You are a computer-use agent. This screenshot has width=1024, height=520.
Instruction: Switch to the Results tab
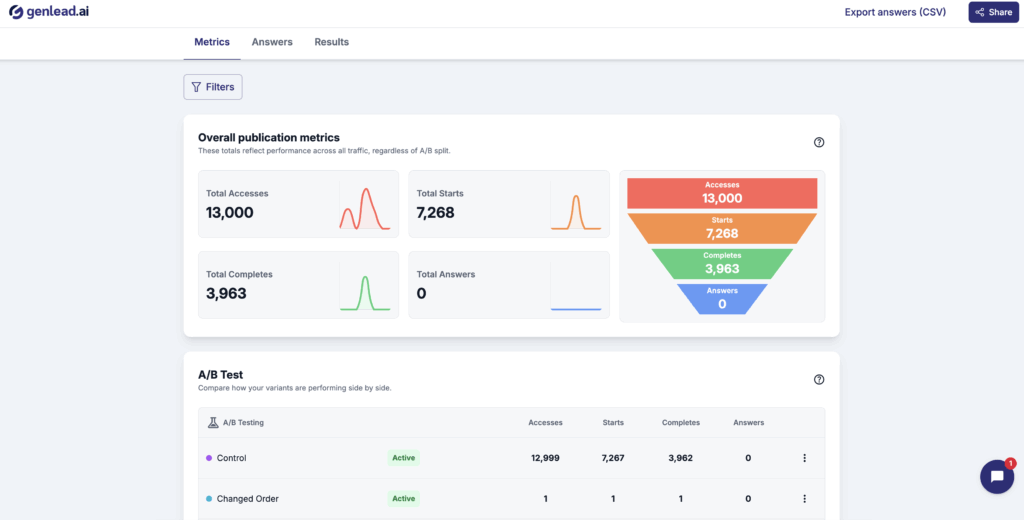[x=331, y=42]
